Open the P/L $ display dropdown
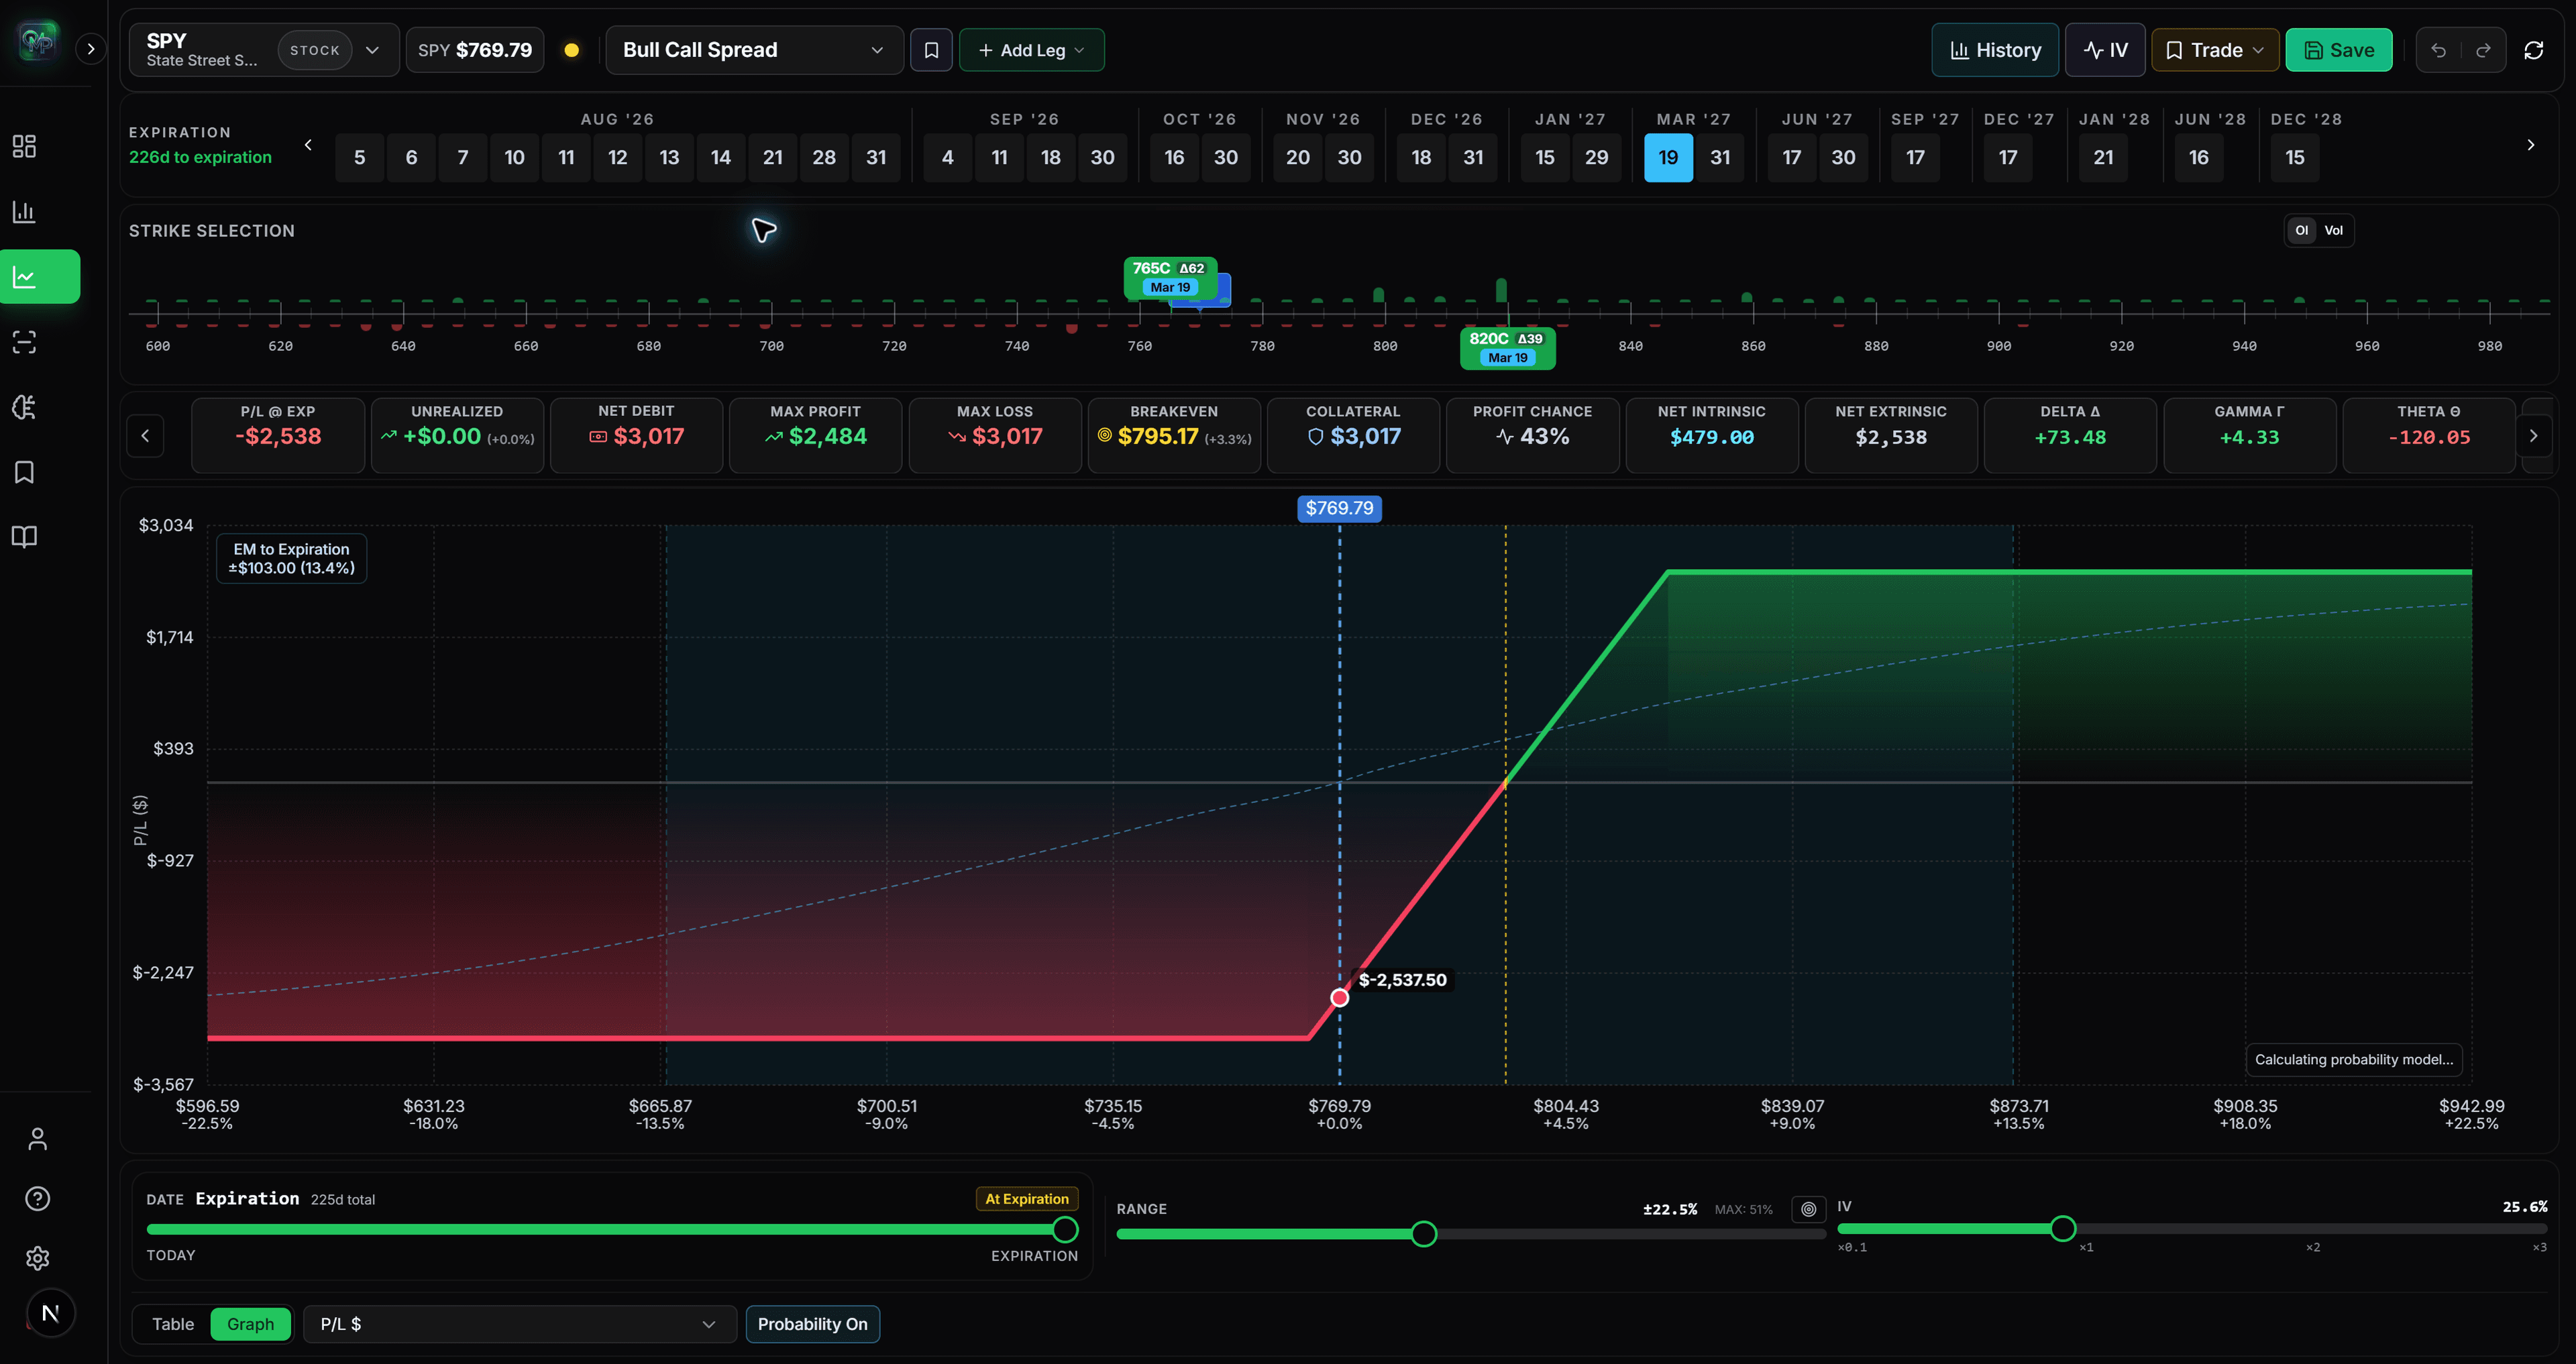 (x=519, y=1324)
